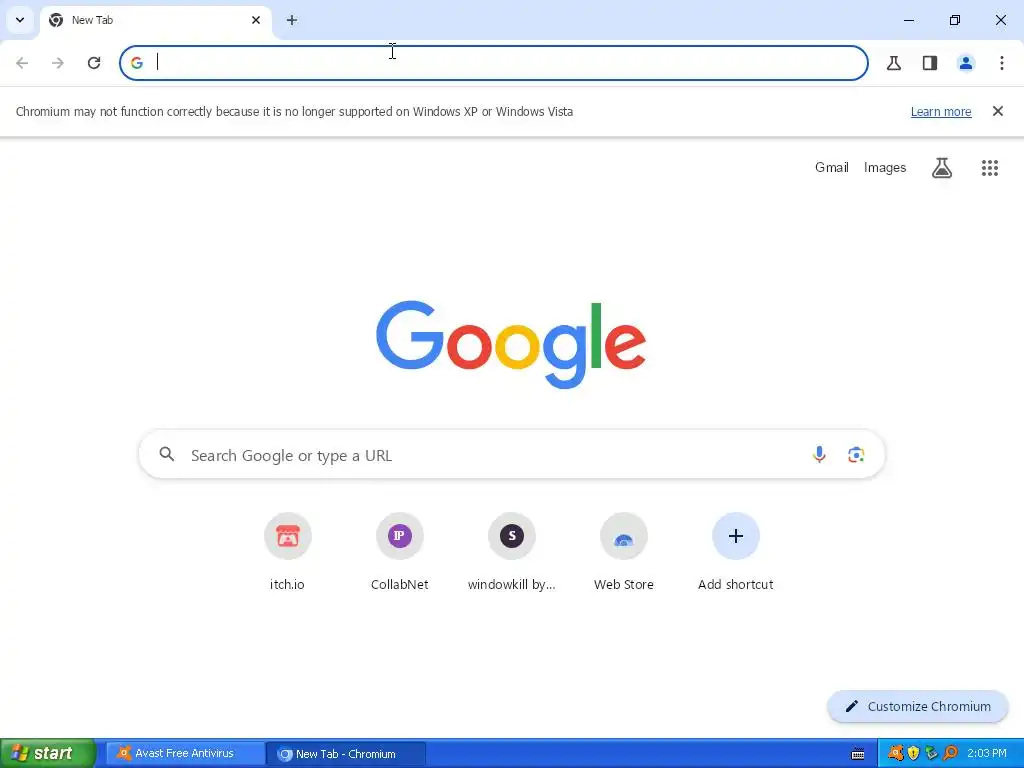Open the windowkill shortcut
Viewport: 1024px width, 768px height.
(x=511, y=553)
